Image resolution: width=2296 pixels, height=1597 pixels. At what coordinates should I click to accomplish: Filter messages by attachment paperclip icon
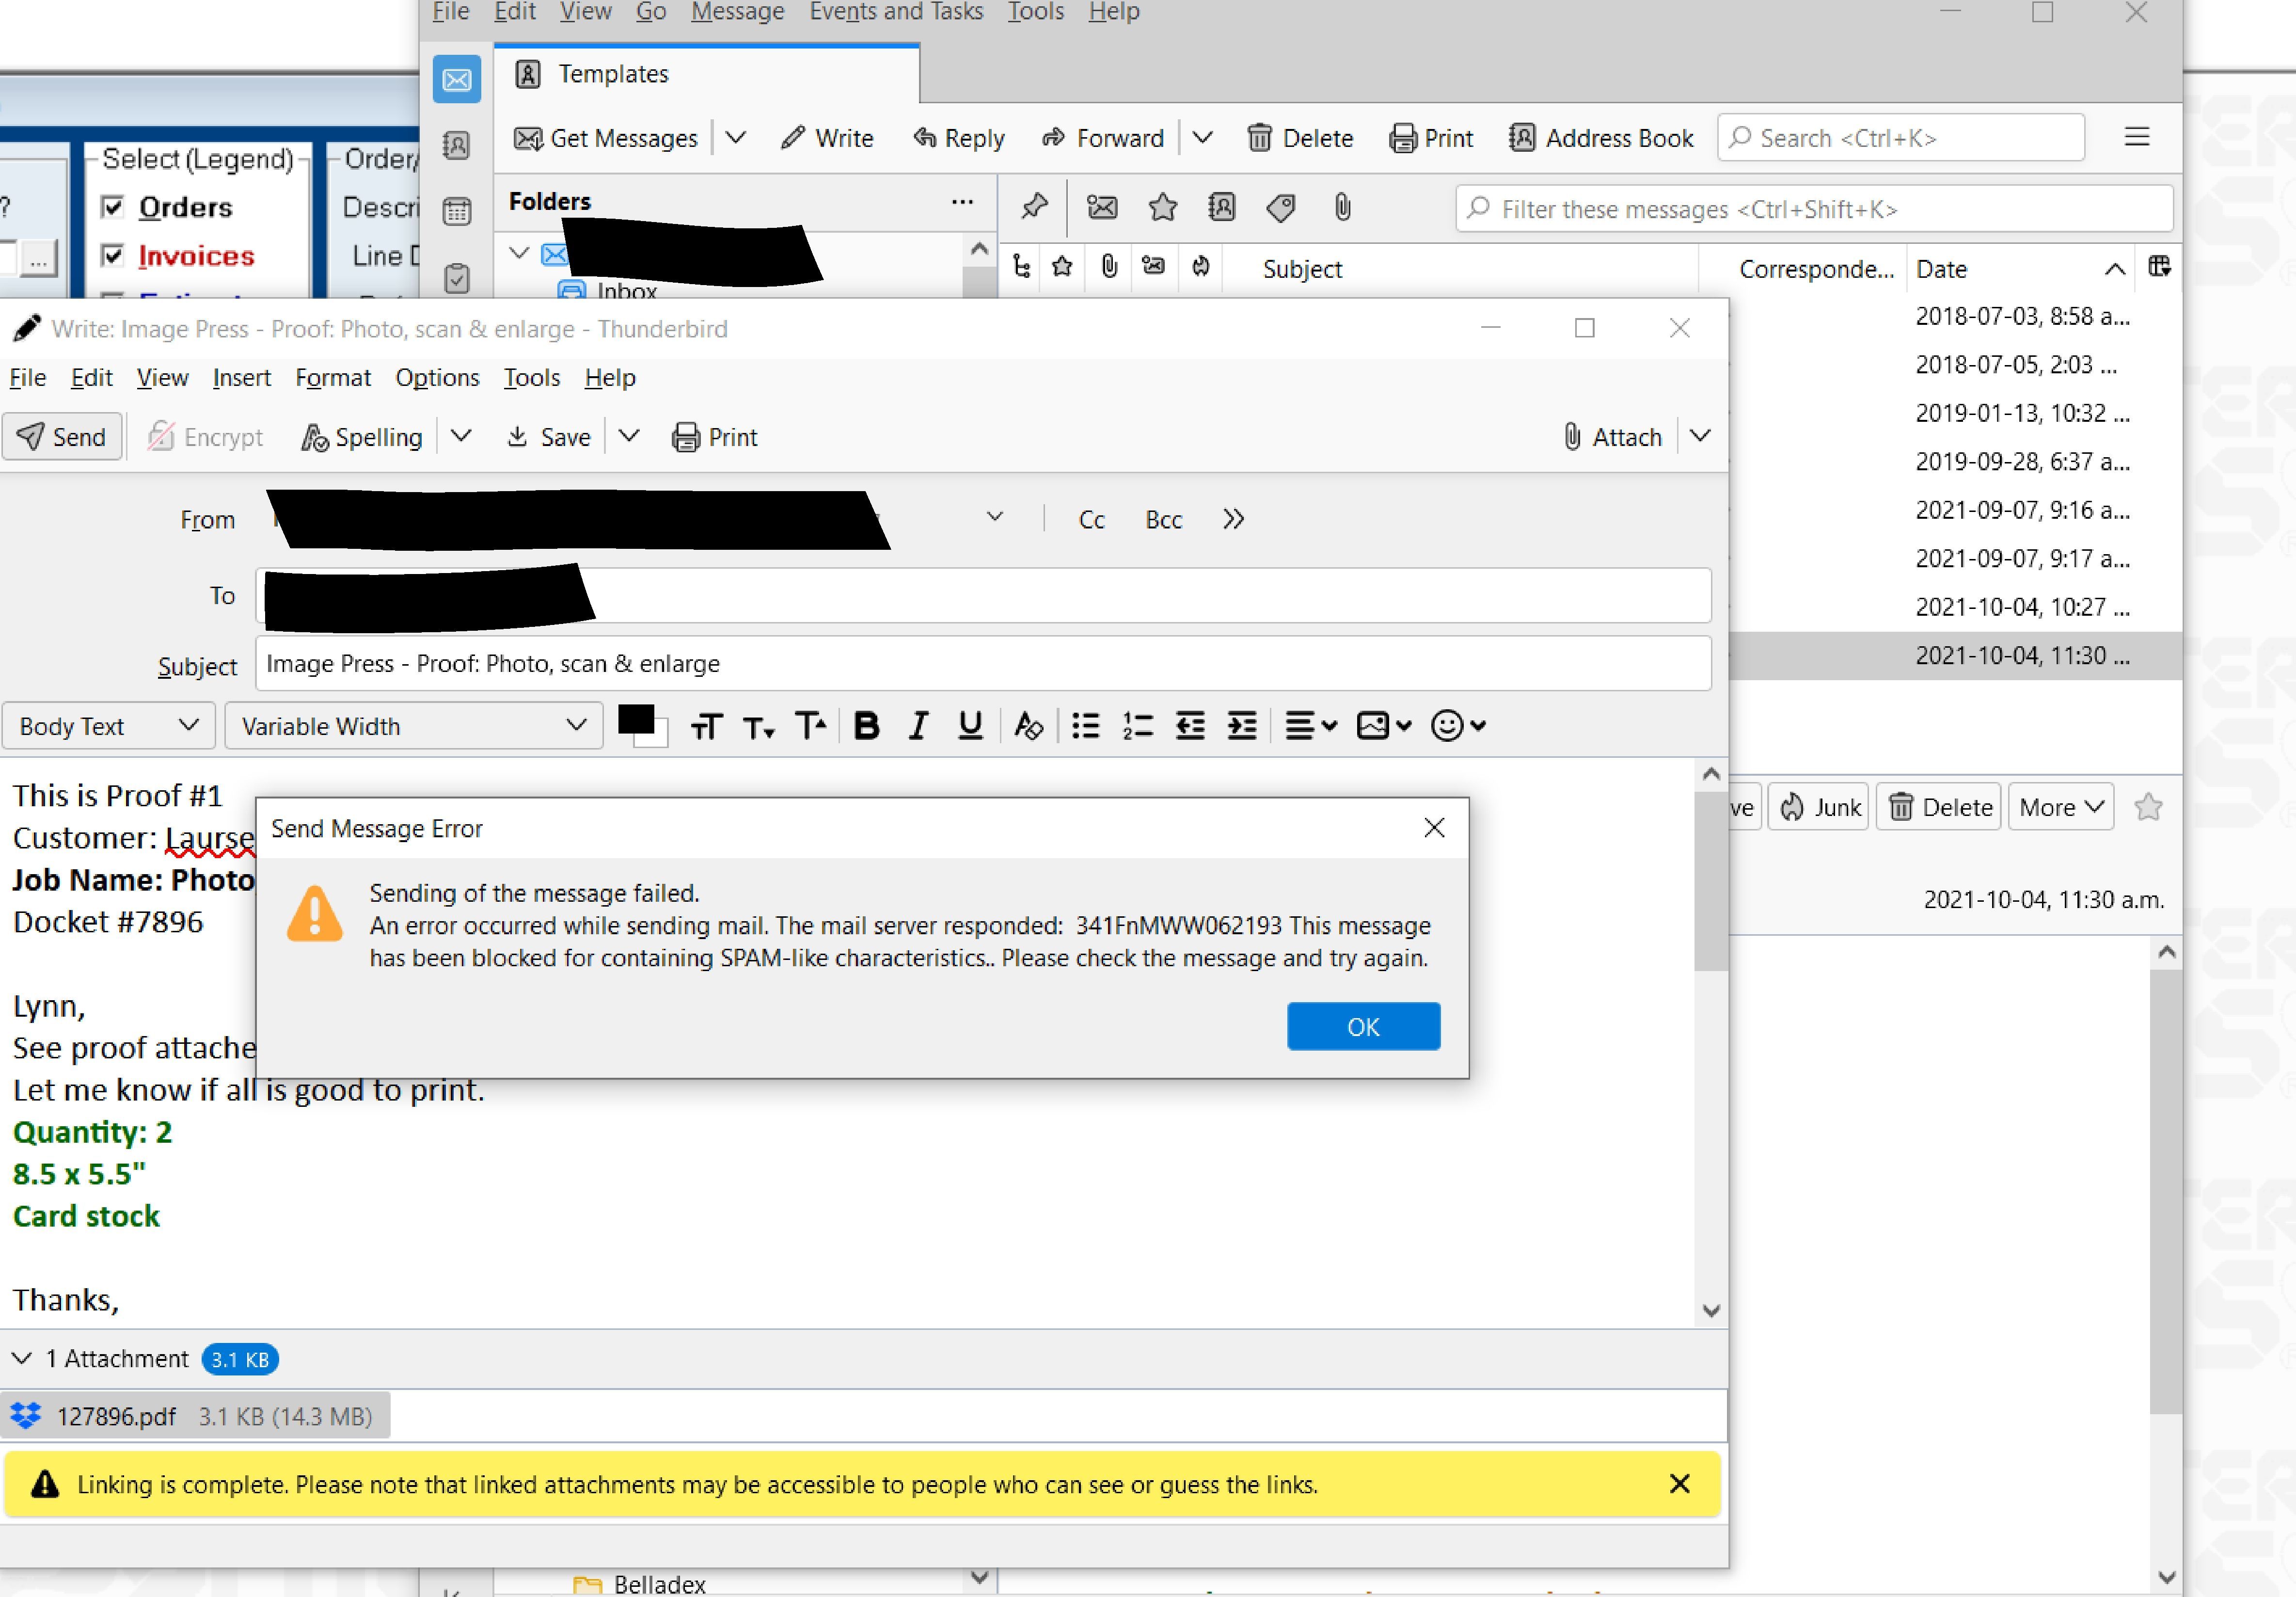click(x=1342, y=208)
